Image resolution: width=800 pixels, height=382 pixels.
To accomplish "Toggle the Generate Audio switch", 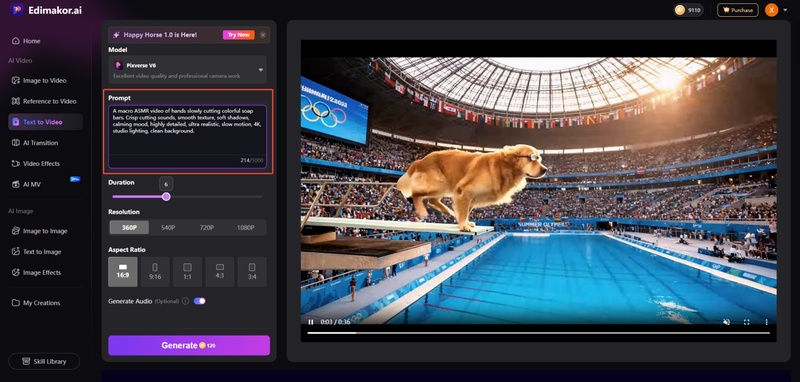I will [199, 301].
